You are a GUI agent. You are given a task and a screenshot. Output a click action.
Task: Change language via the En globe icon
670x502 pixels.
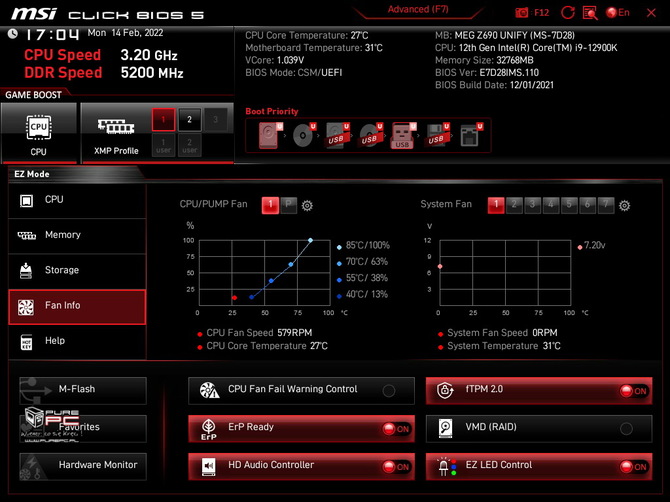pos(618,12)
